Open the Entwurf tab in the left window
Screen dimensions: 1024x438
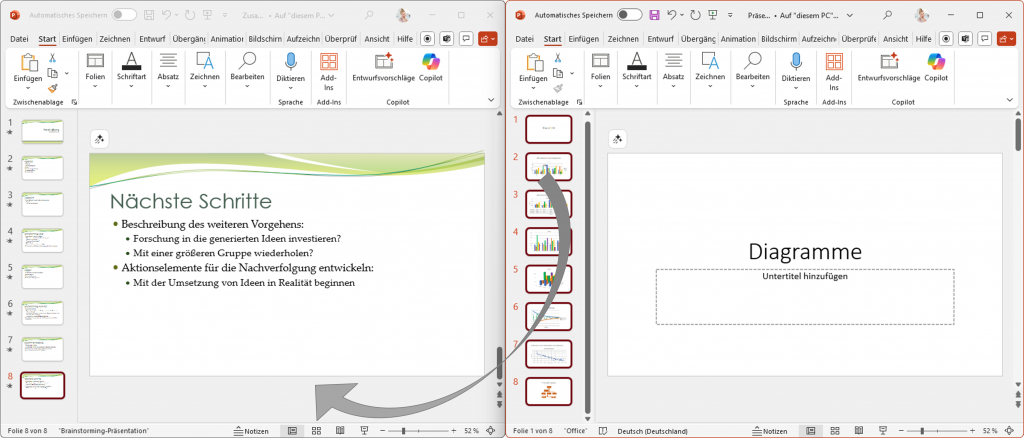click(152, 38)
